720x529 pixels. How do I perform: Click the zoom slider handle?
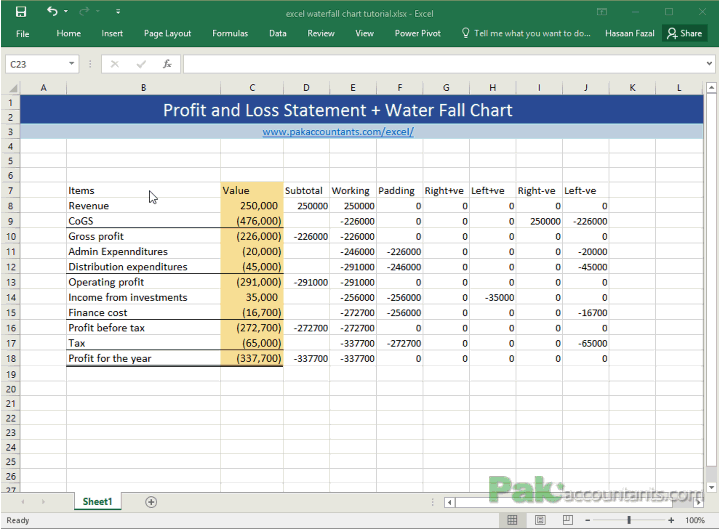coord(629,520)
